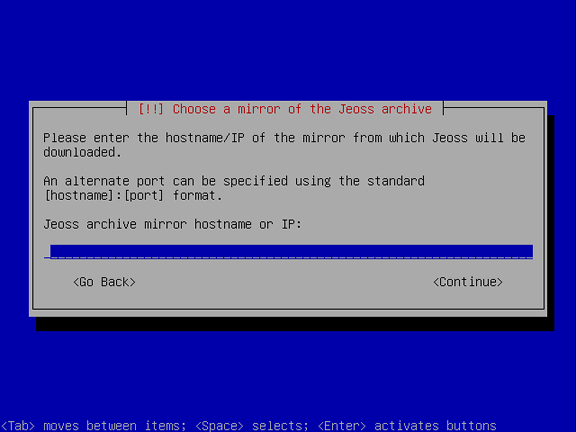This screenshot has height=432, width=576.
Task: Click the empty gray area between the Go Back and Continue buttons
Action: click(284, 282)
